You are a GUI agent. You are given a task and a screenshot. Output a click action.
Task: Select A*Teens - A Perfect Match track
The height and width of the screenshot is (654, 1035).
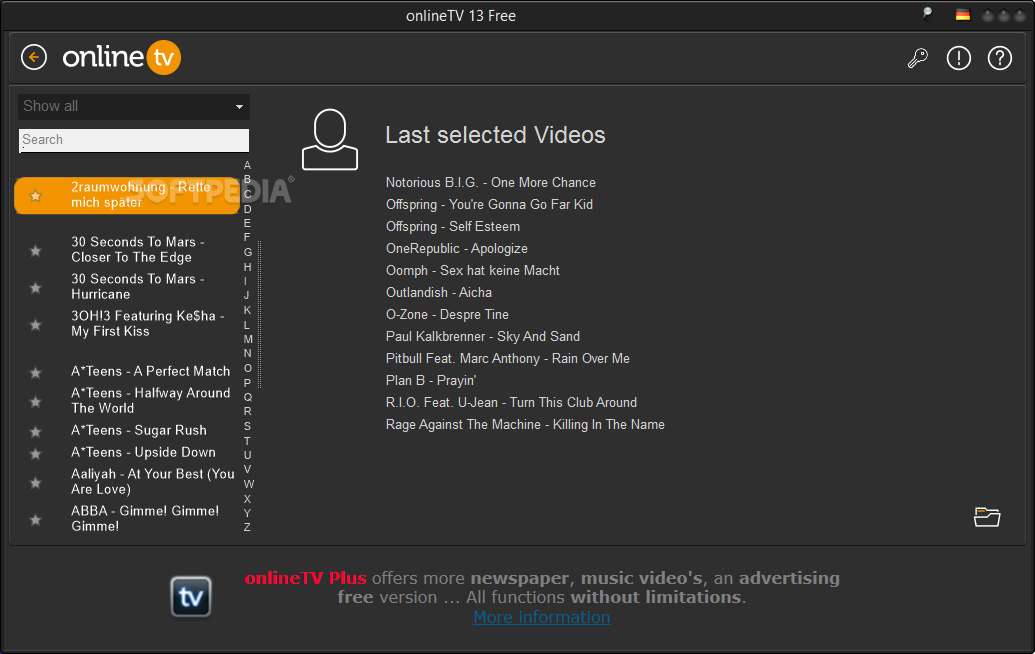pyautogui.click(x=150, y=372)
